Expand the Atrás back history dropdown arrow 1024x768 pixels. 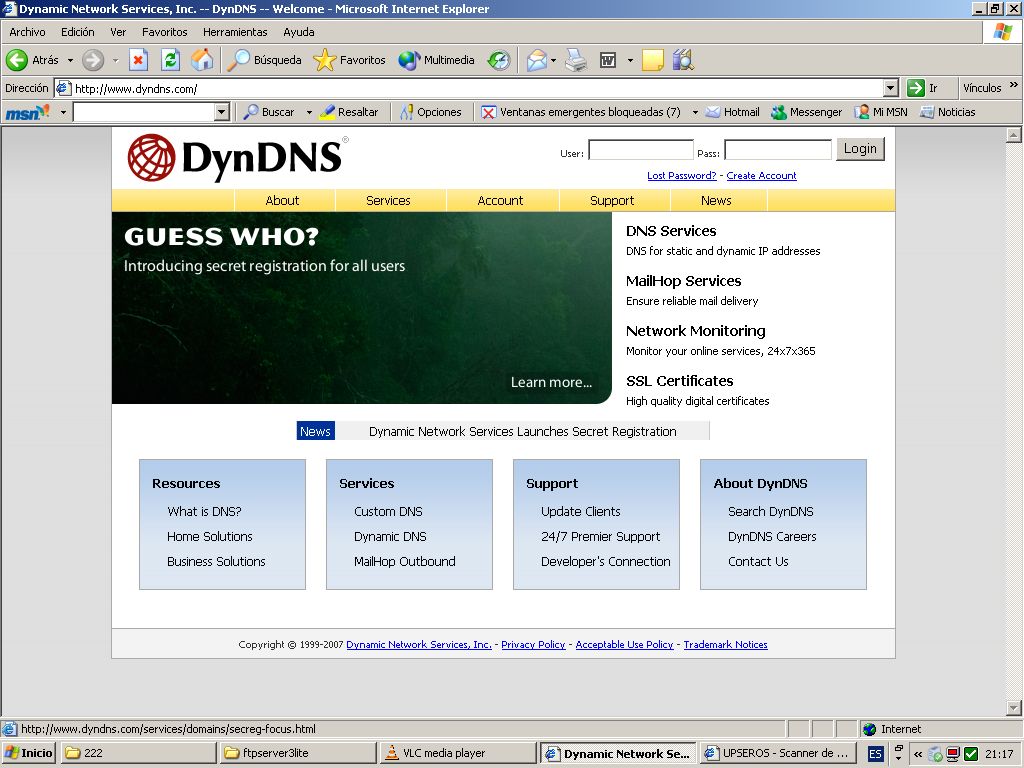(x=70, y=61)
